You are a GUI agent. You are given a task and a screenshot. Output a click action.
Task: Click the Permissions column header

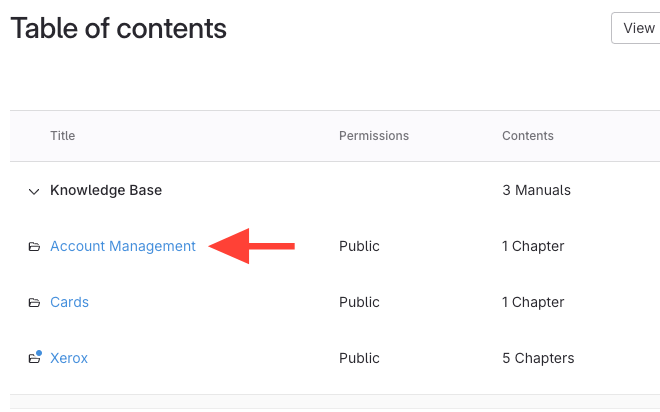point(373,136)
